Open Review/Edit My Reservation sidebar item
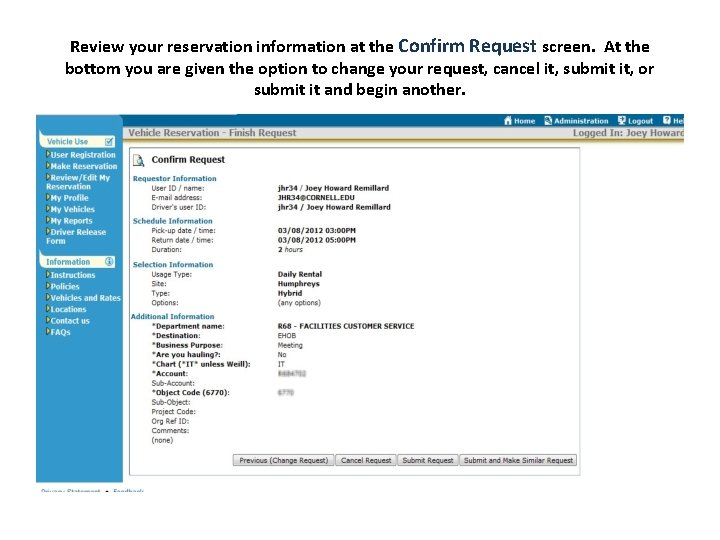The image size is (720, 540). 78,182
